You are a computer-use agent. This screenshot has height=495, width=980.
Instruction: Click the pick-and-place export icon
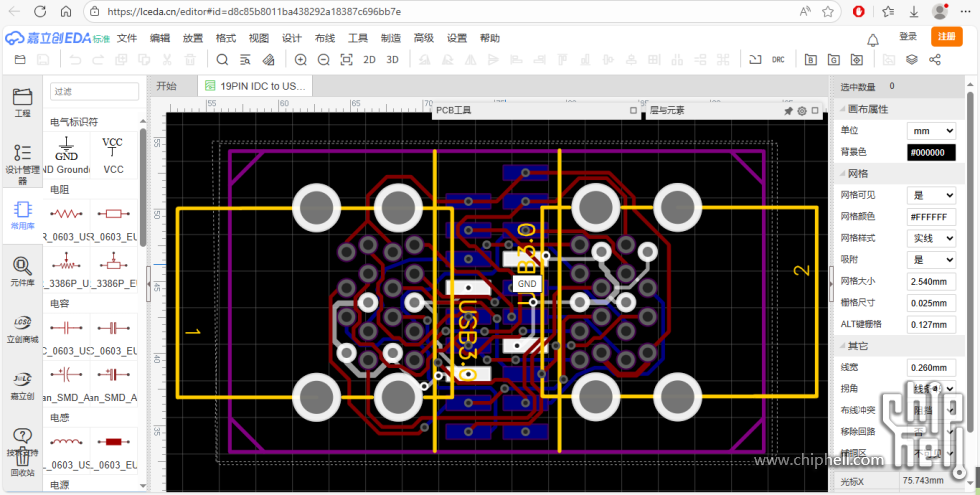coord(857,60)
